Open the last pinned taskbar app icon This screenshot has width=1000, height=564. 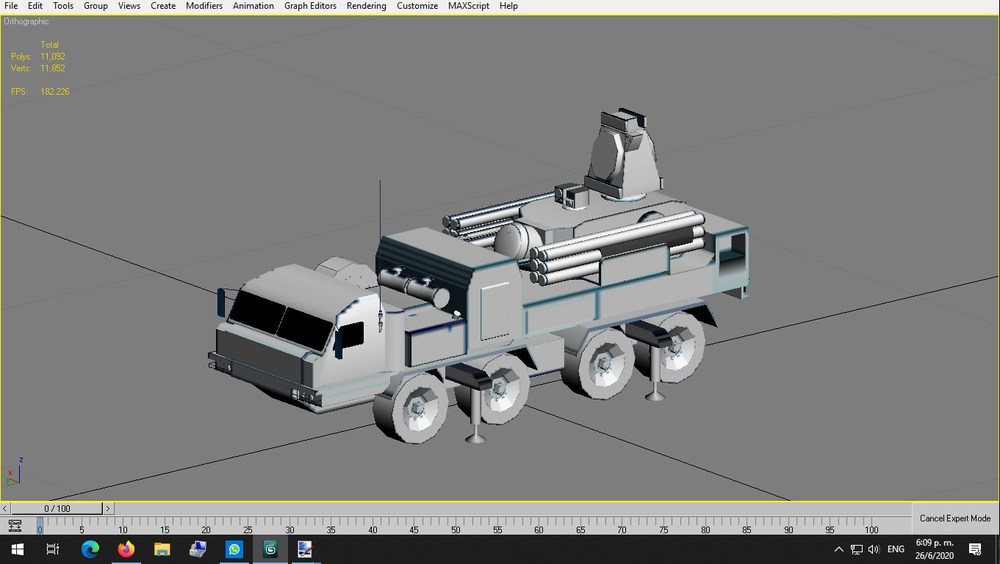click(305, 549)
